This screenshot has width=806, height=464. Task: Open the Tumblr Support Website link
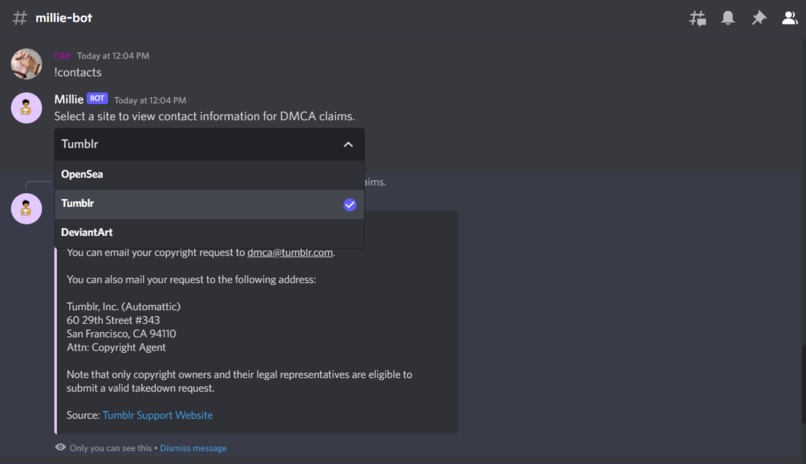(x=157, y=415)
